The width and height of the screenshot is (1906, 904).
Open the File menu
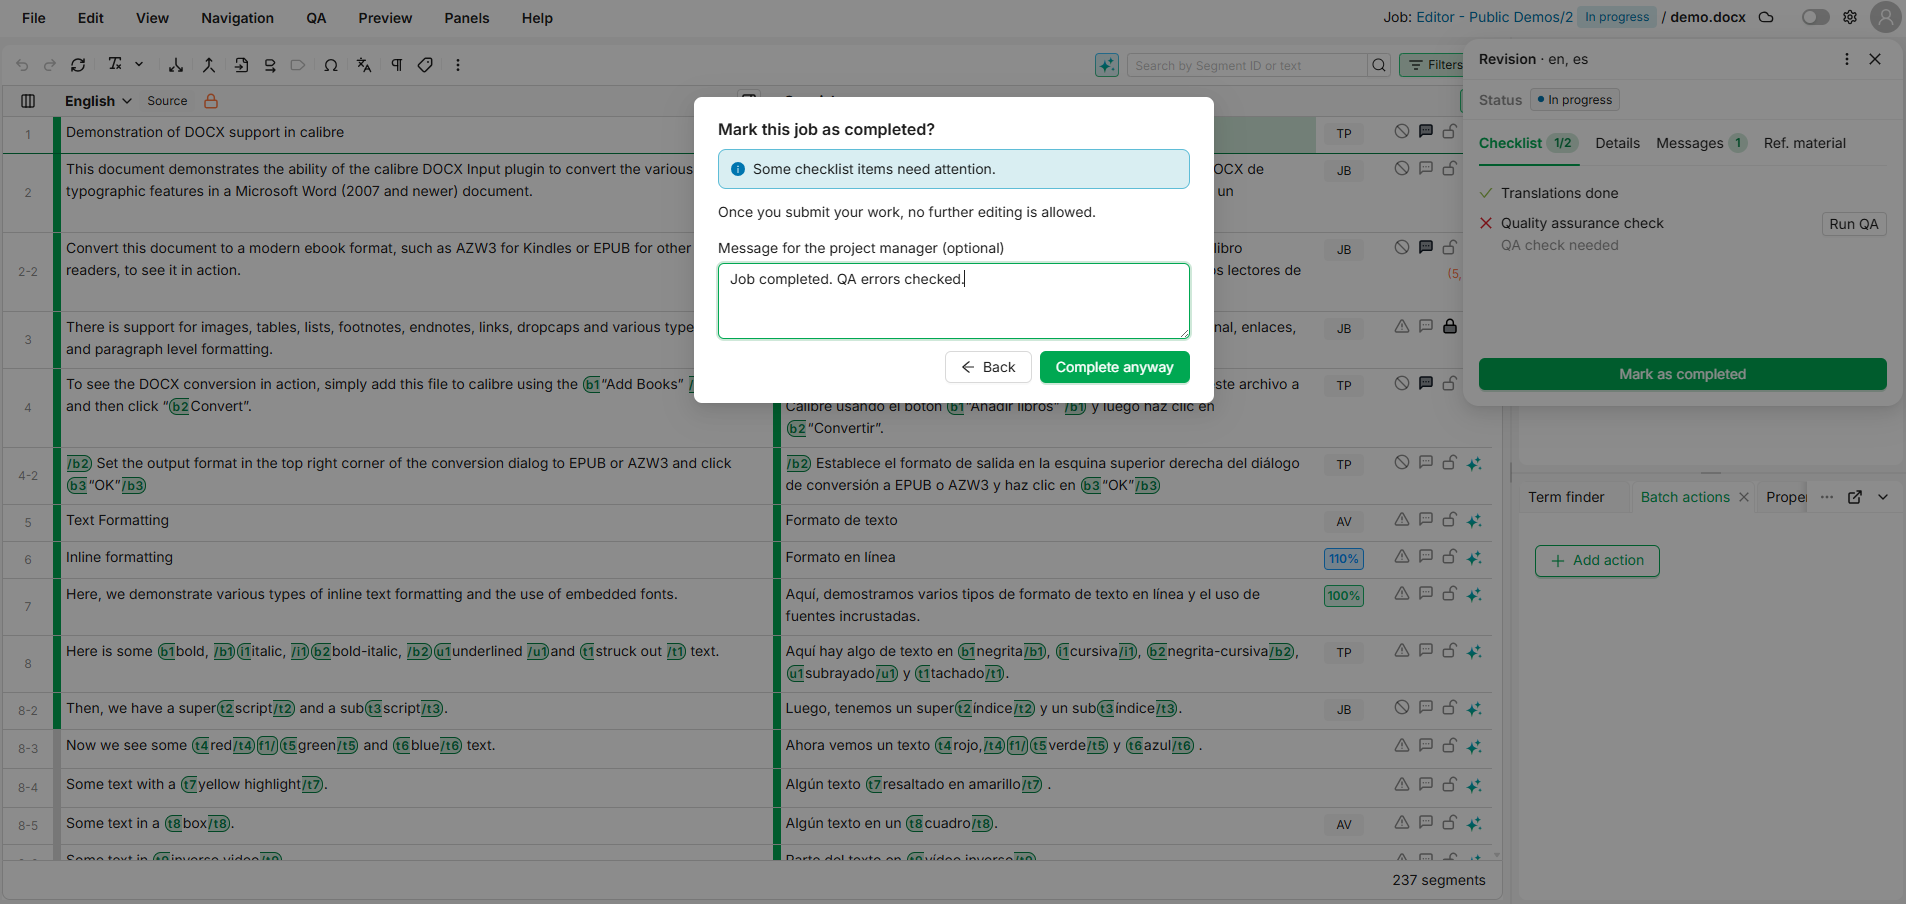pyautogui.click(x=34, y=18)
